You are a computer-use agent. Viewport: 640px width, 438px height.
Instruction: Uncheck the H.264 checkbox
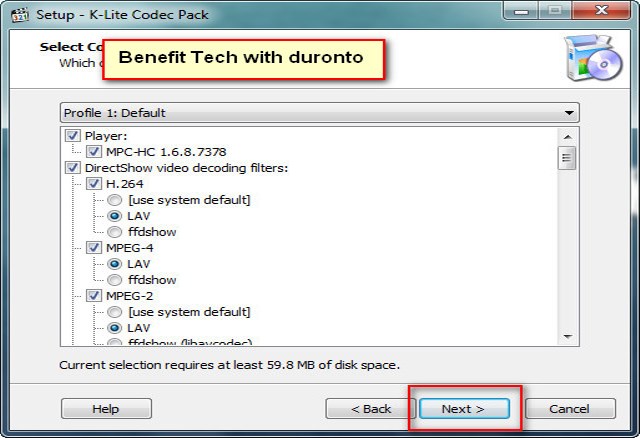coord(94,184)
